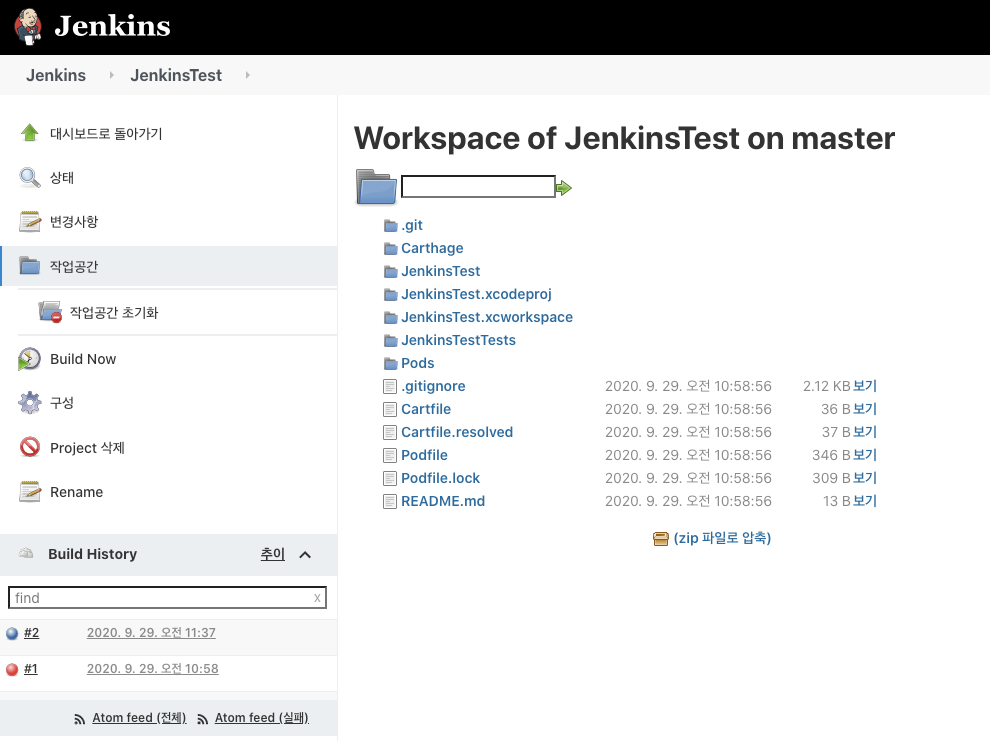This screenshot has height=741, width=990.
Task: Start a build with Build Now
Action: tap(83, 359)
